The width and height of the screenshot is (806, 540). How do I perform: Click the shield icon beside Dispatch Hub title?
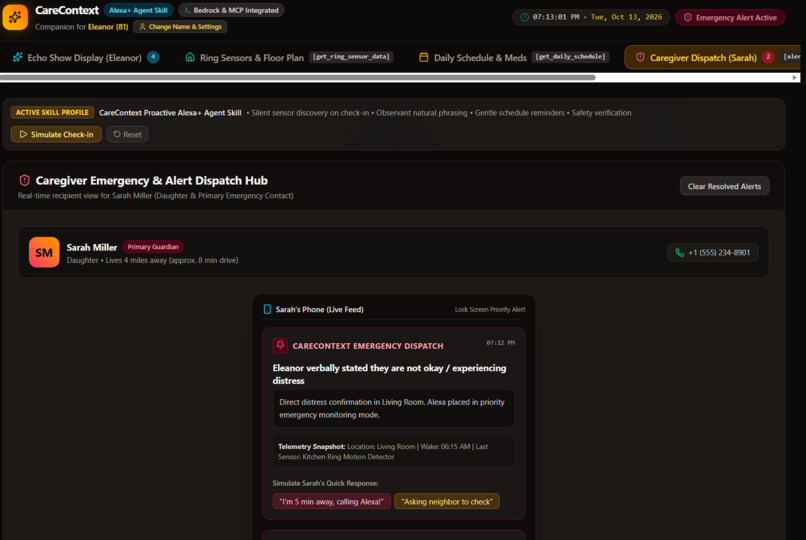click(24, 180)
